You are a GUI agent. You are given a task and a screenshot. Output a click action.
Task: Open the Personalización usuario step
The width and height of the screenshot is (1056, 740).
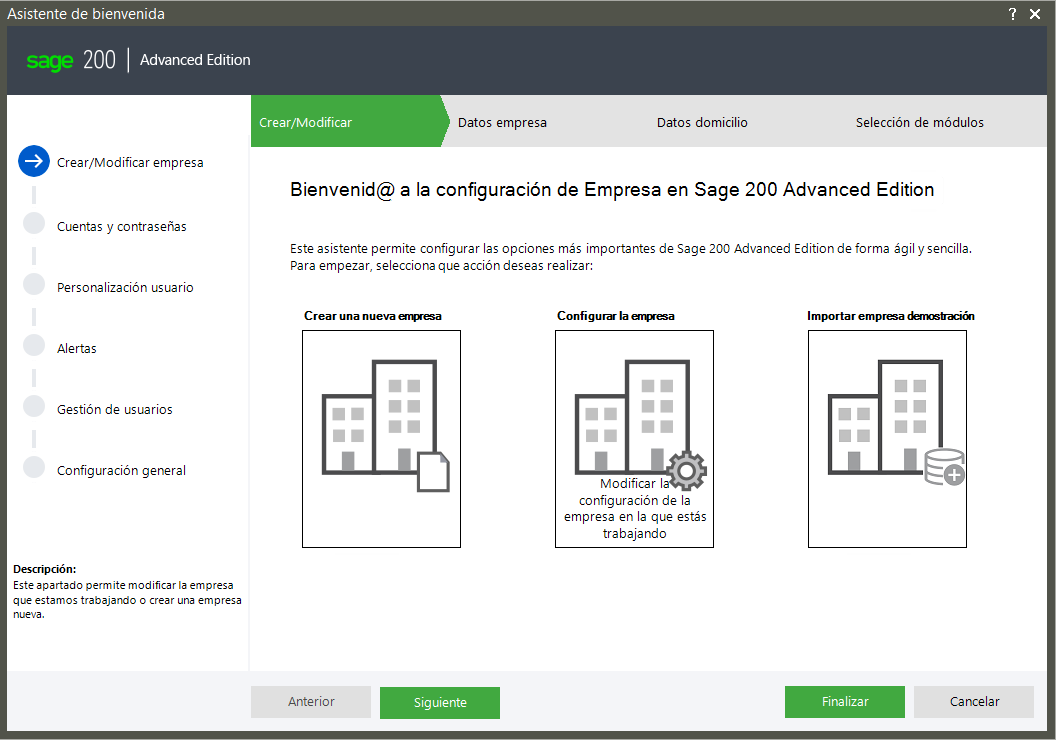(x=125, y=288)
